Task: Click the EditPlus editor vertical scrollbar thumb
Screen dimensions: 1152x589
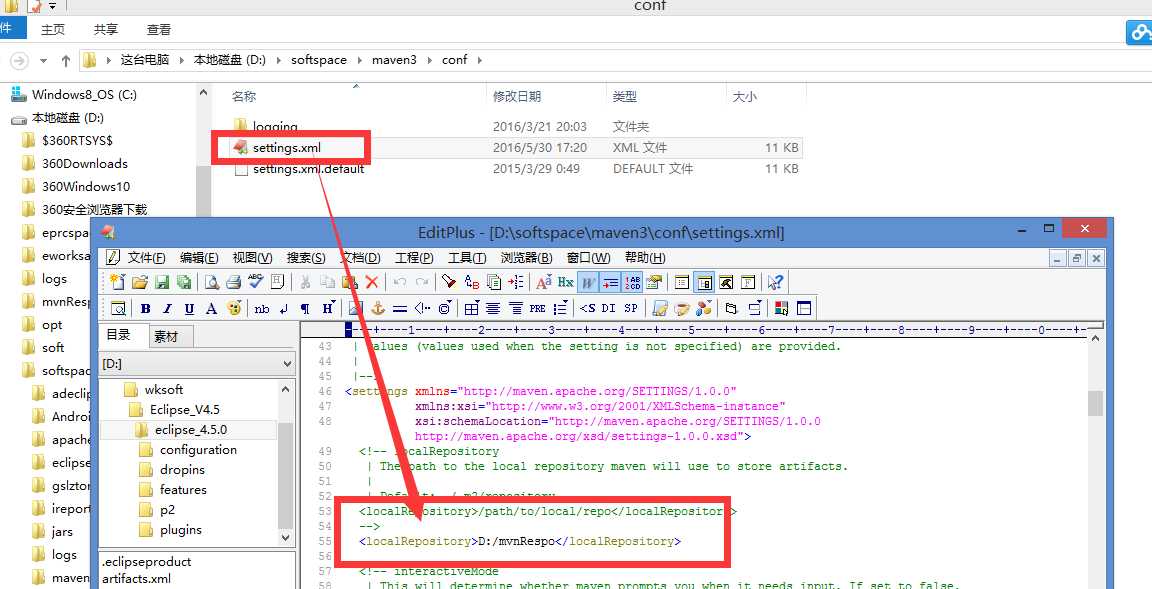Action: [x=1095, y=403]
